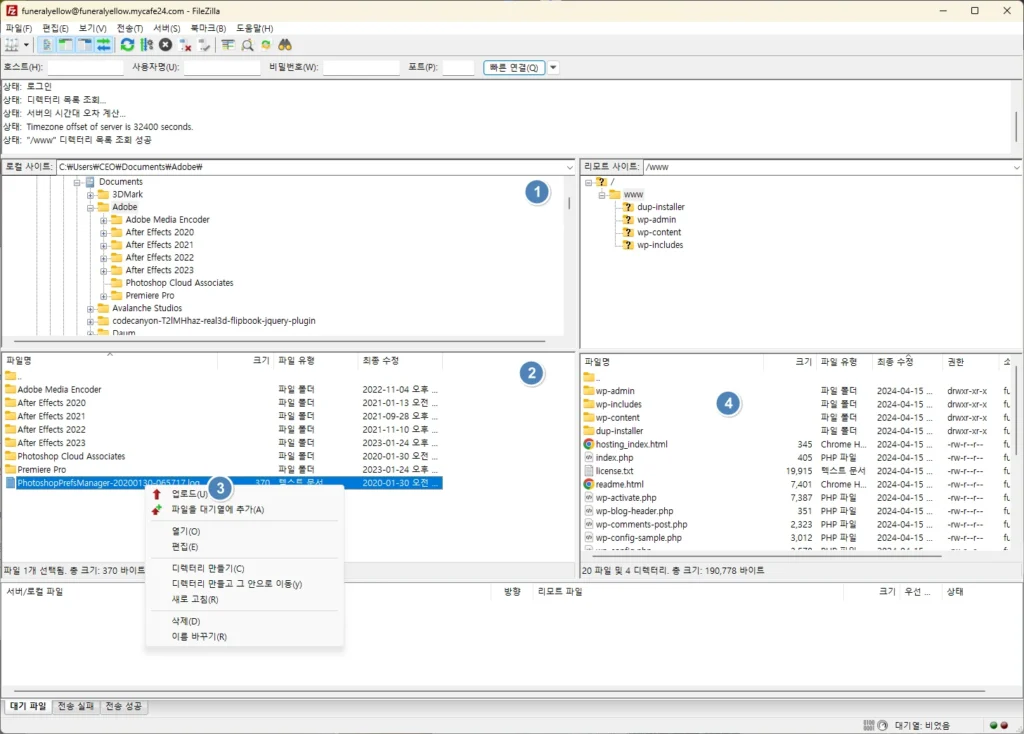Open the directory listing filters icon

pyautogui.click(x=228, y=45)
